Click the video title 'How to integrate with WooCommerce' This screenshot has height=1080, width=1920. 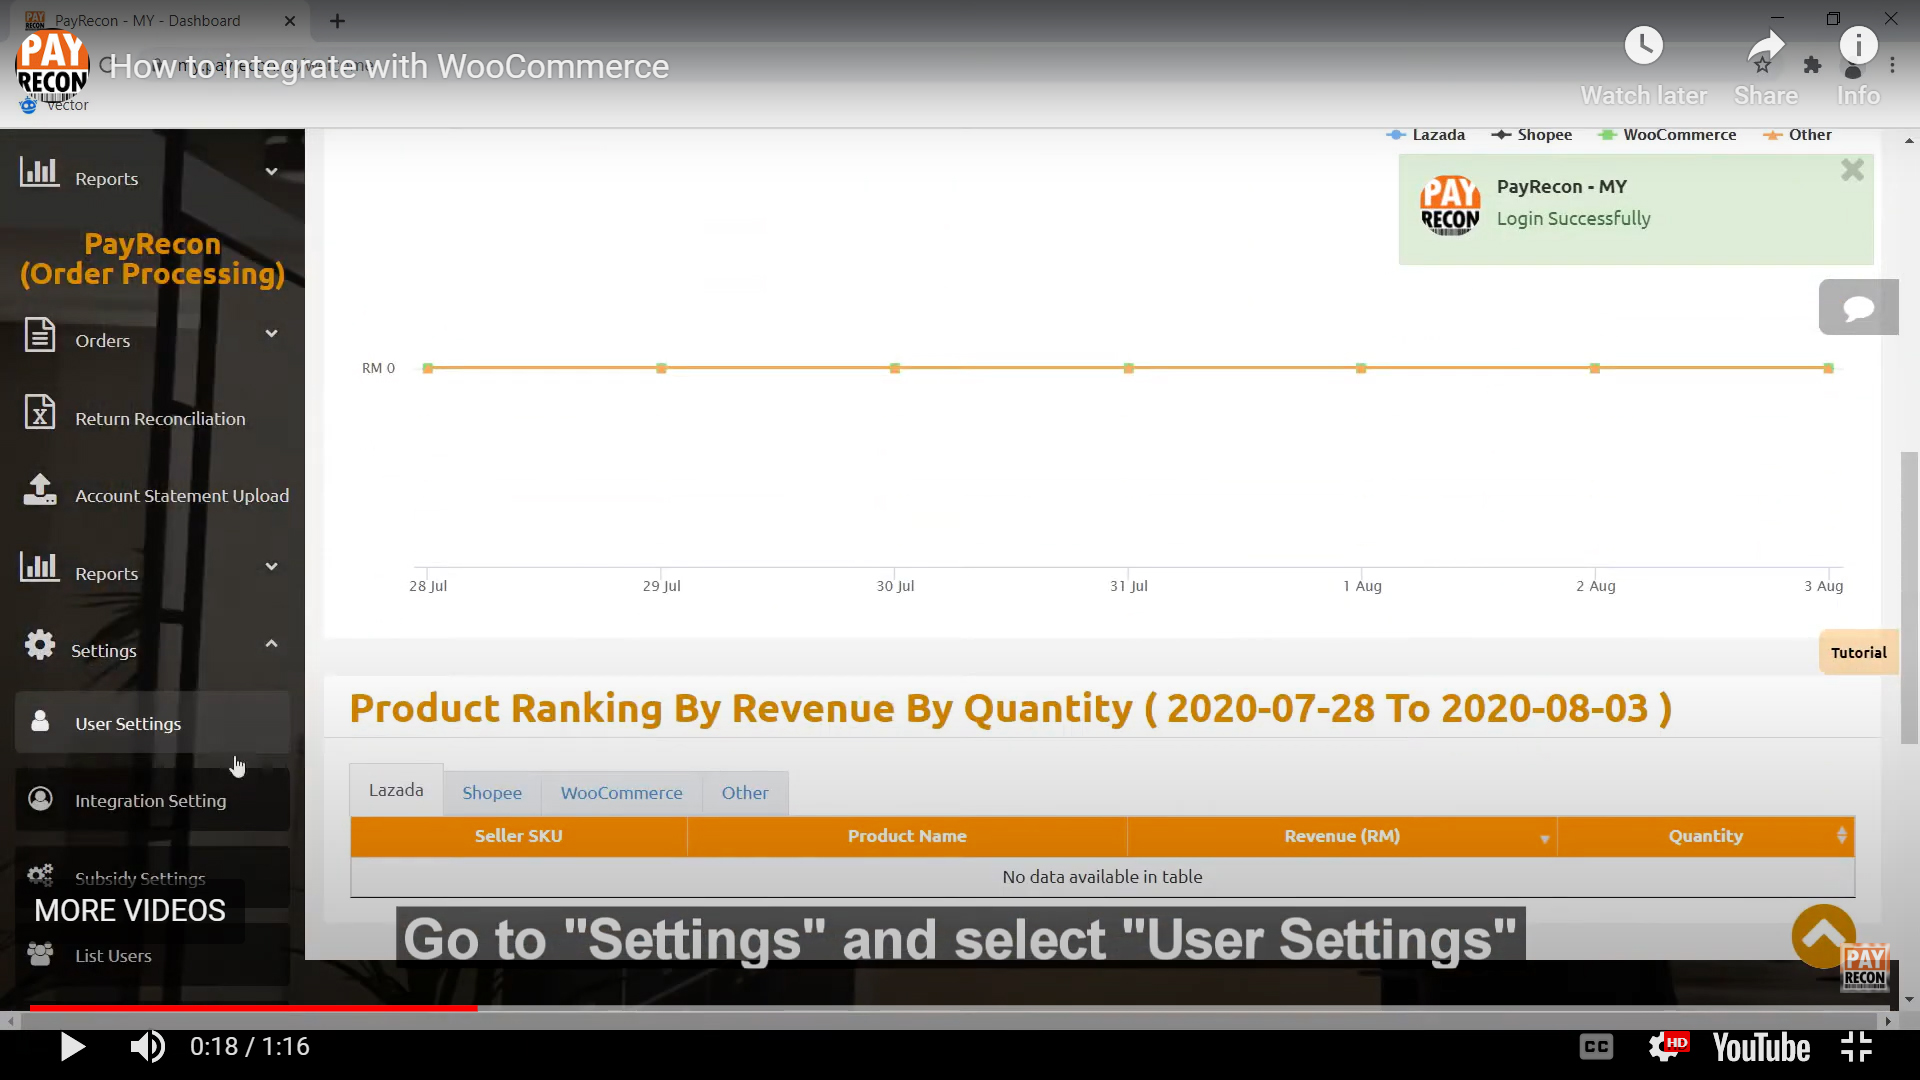point(389,67)
